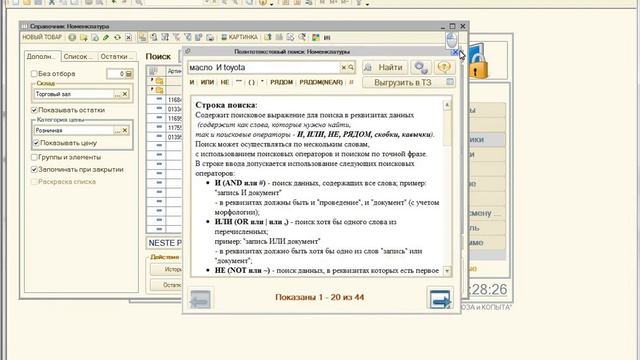This screenshot has width=640, height=360.
Task: Click the magnifier search icon in Номенклатура toolbar
Action: pyautogui.click(x=302, y=38)
